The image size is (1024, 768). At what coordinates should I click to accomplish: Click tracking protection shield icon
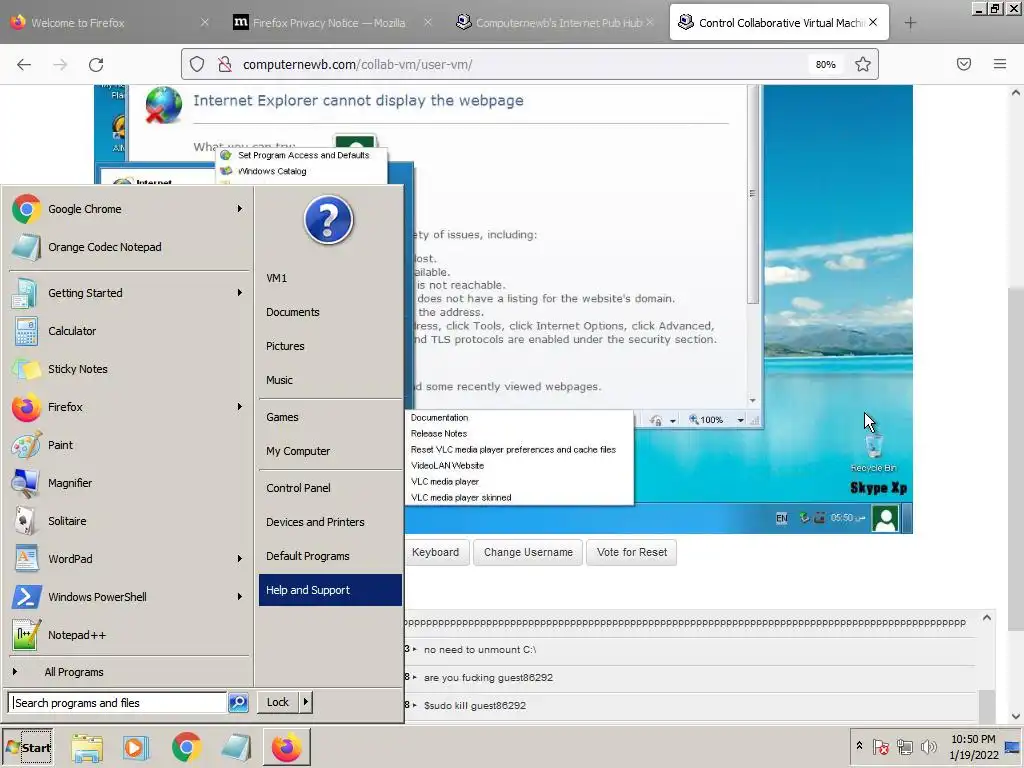[x=197, y=64]
